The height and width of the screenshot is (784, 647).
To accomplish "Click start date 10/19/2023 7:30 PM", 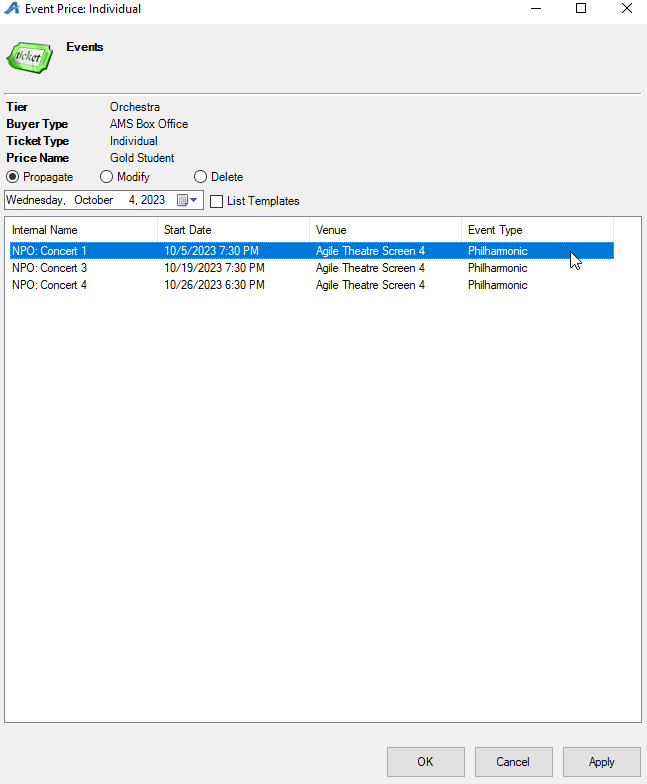I will 214,268.
